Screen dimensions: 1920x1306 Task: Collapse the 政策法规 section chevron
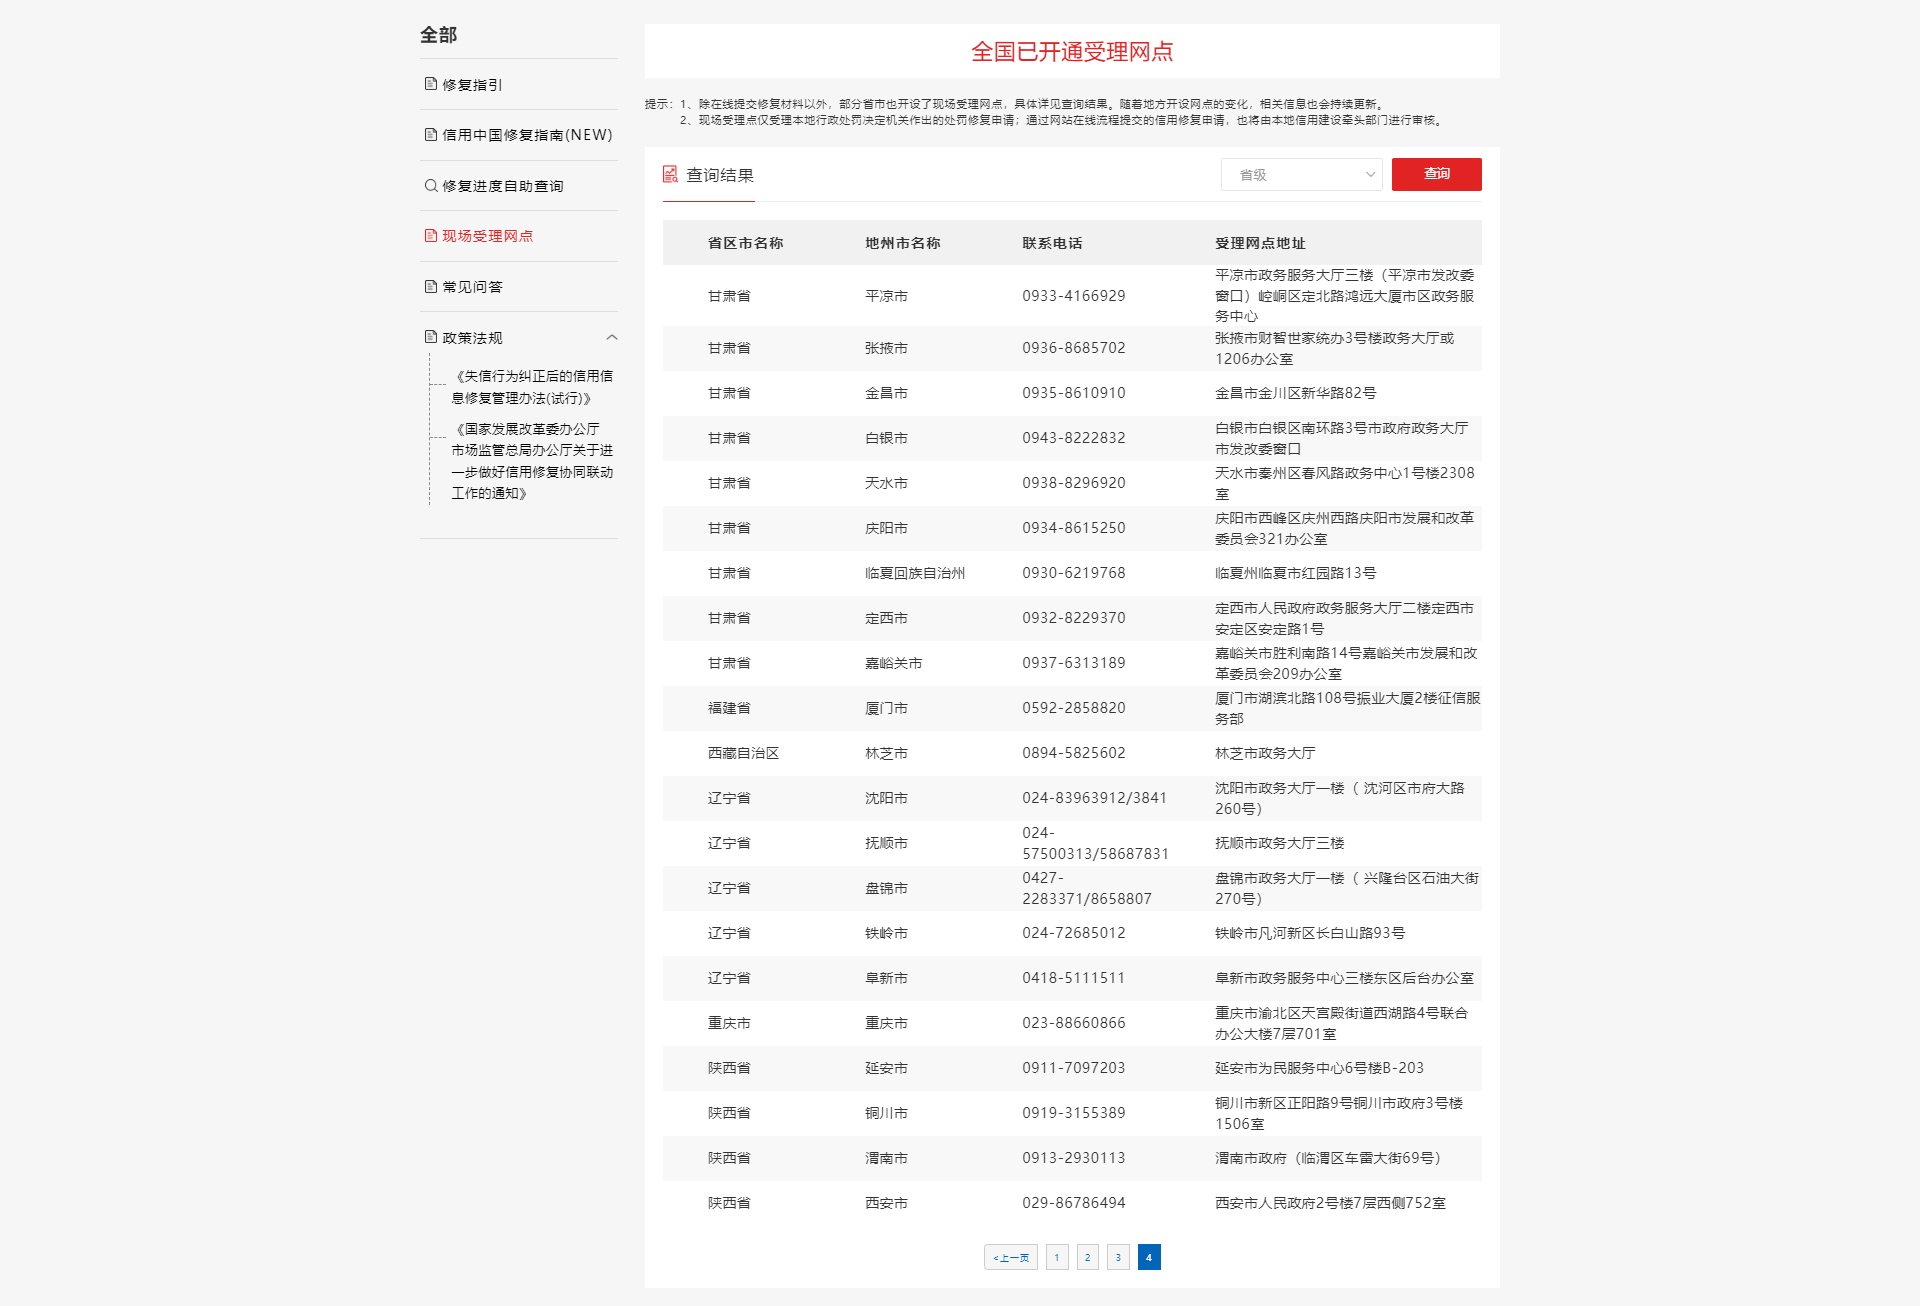point(612,338)
